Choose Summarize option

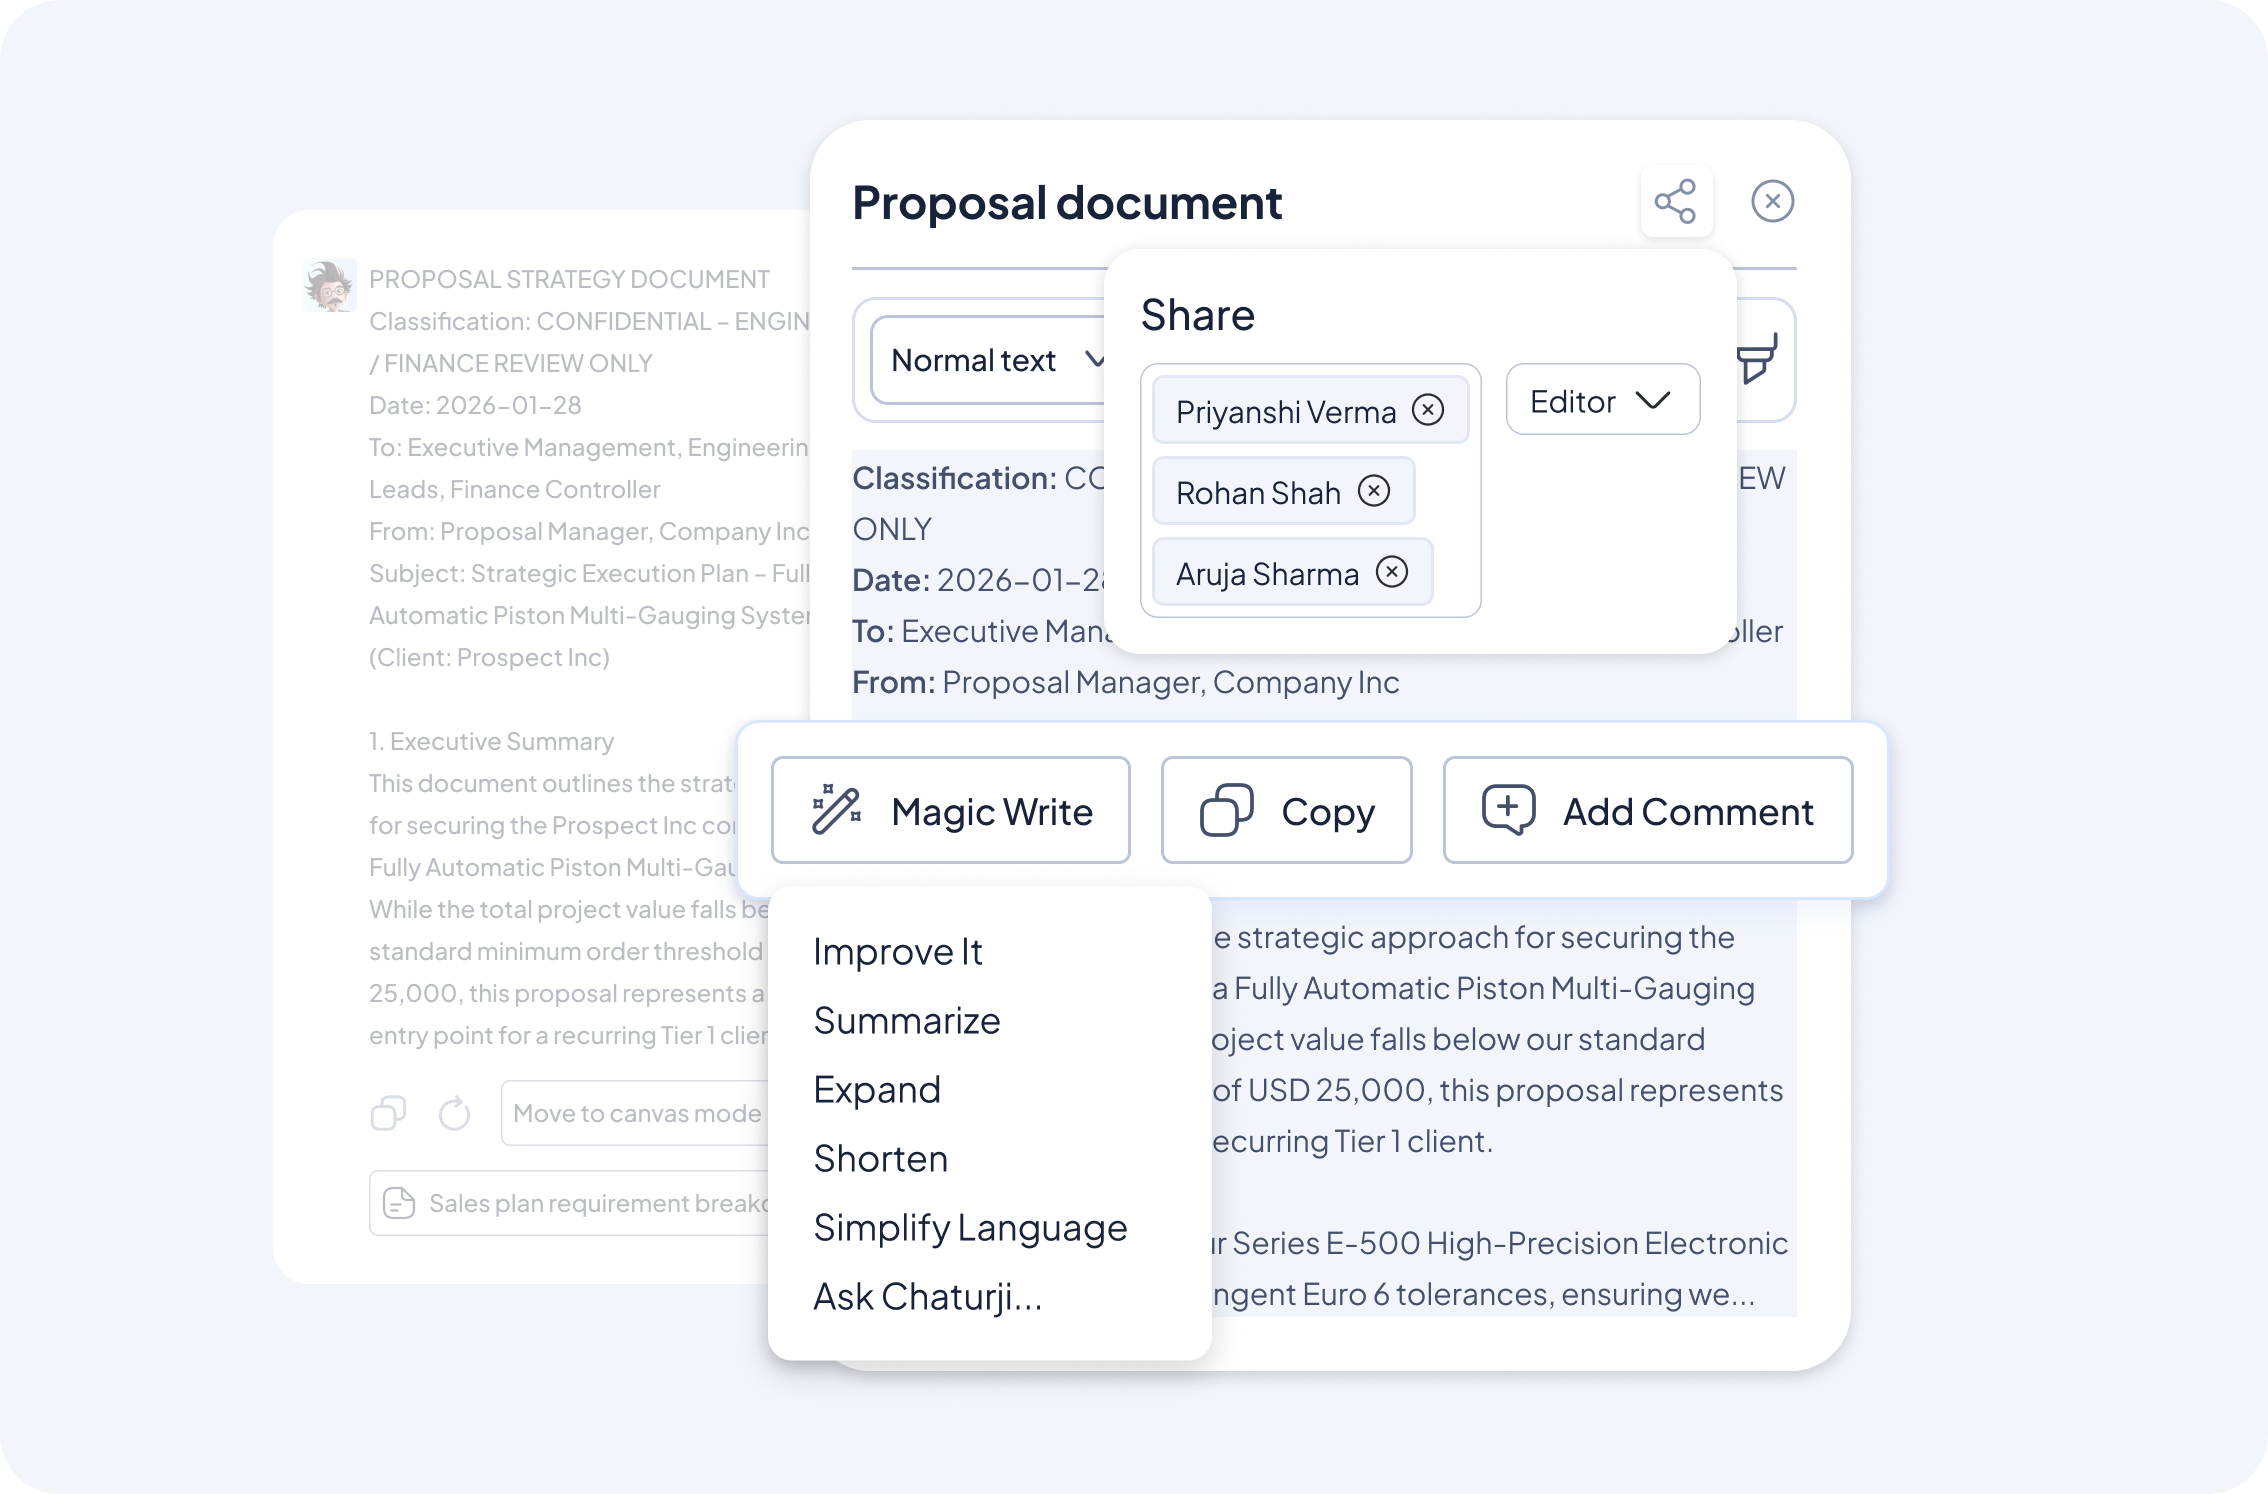906,1021
